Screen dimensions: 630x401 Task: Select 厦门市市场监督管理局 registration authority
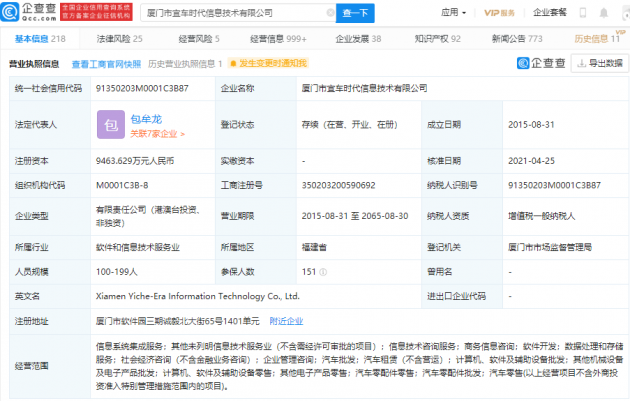[x=550, y=248]
